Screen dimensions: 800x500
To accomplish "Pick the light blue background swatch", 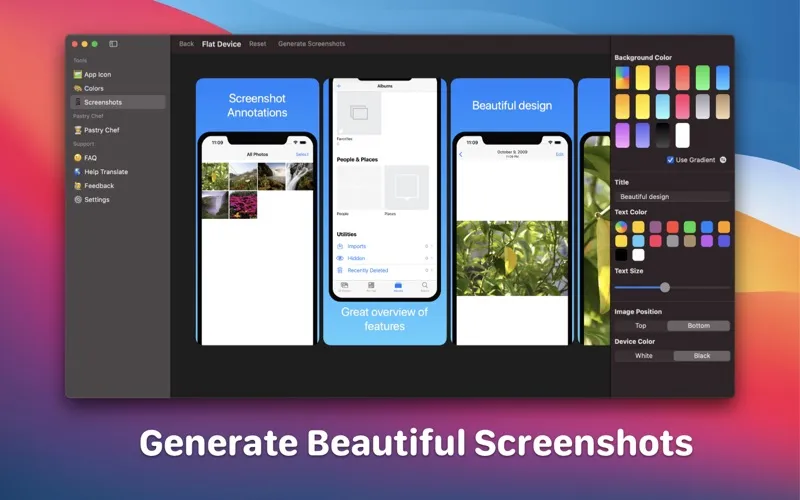I will coord(663,107).
